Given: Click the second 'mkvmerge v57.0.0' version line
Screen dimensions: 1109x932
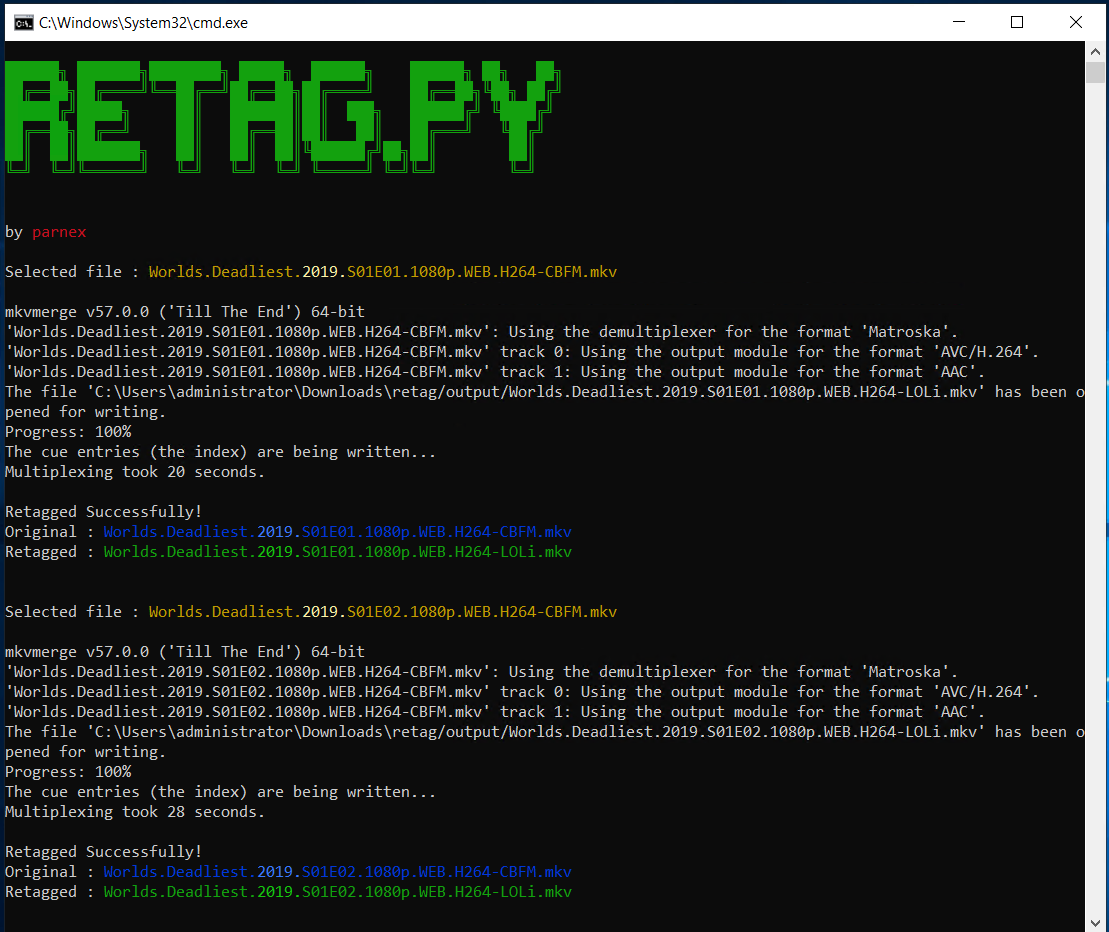Looking at the screenshot, I should 185,652.
